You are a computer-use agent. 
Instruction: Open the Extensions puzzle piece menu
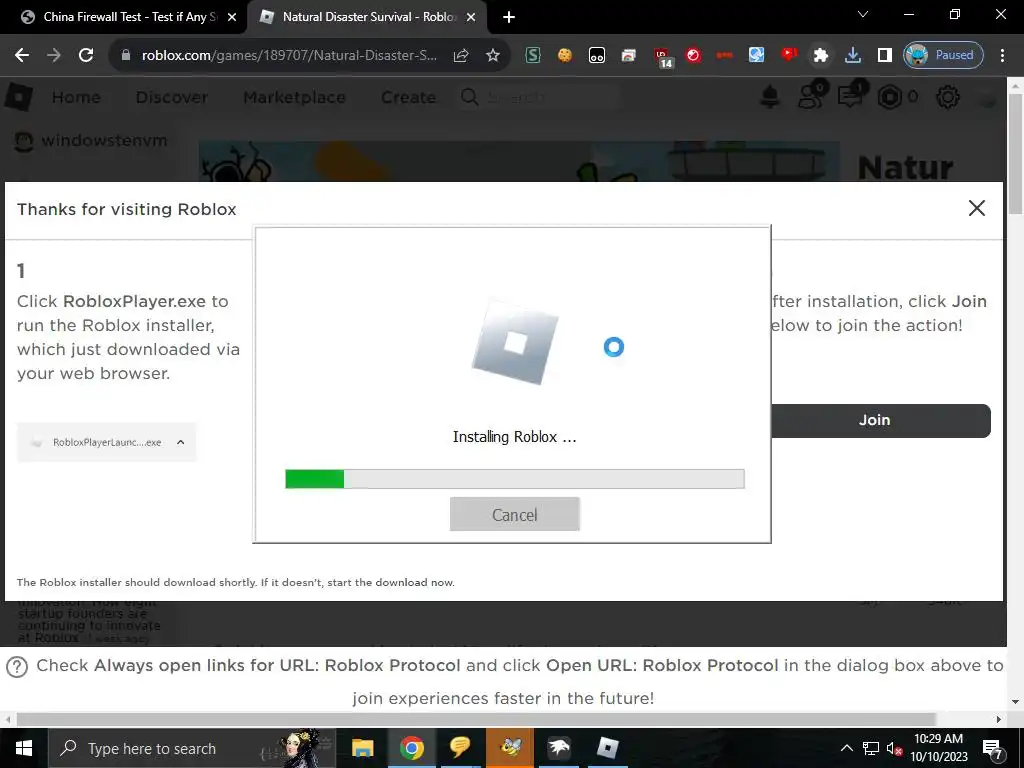(x=821, y=56)
